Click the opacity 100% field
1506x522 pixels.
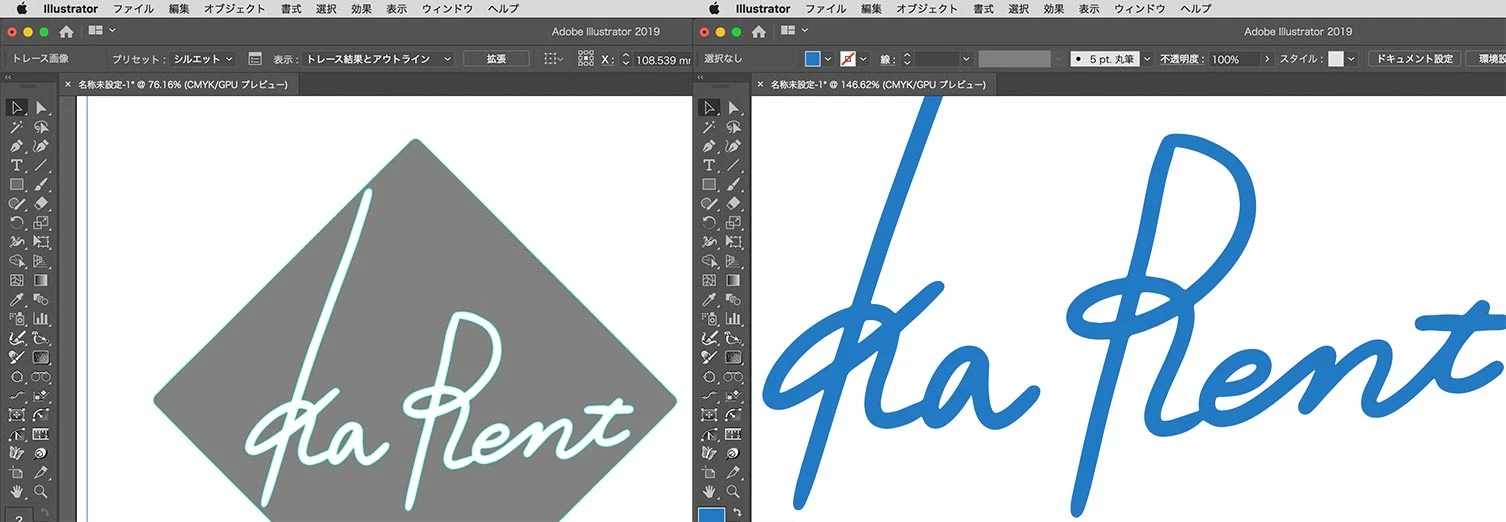(x=1235, y=59)
